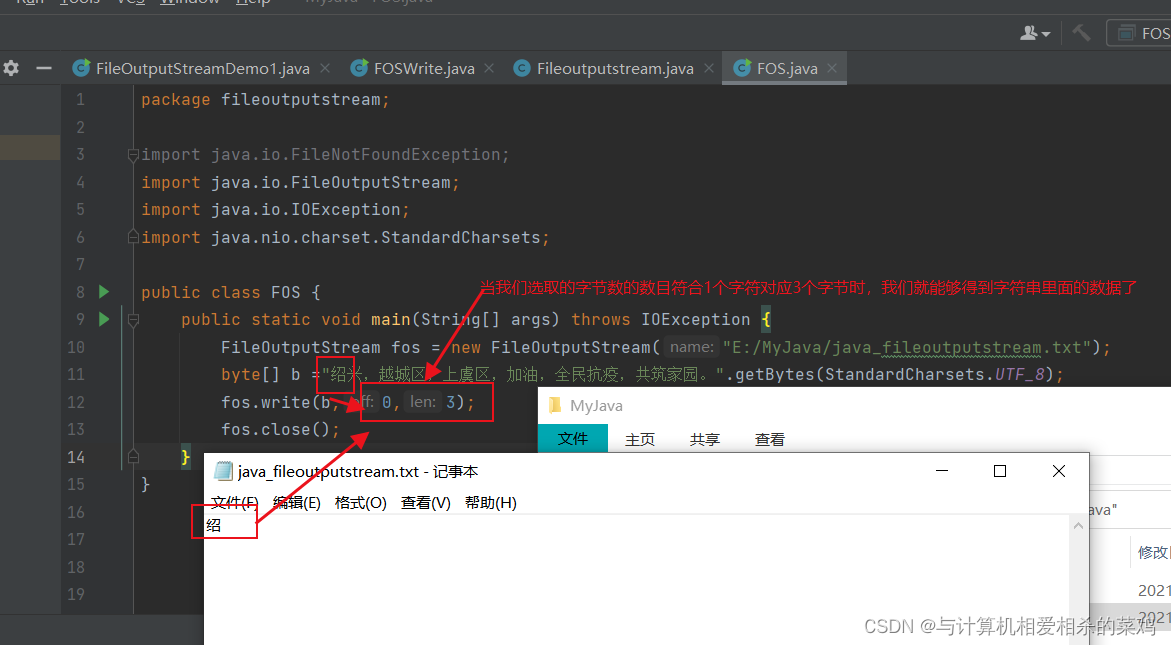Click the FileNotFoundException import line
Screen dimensions: 1171x645
click(325, 155)
